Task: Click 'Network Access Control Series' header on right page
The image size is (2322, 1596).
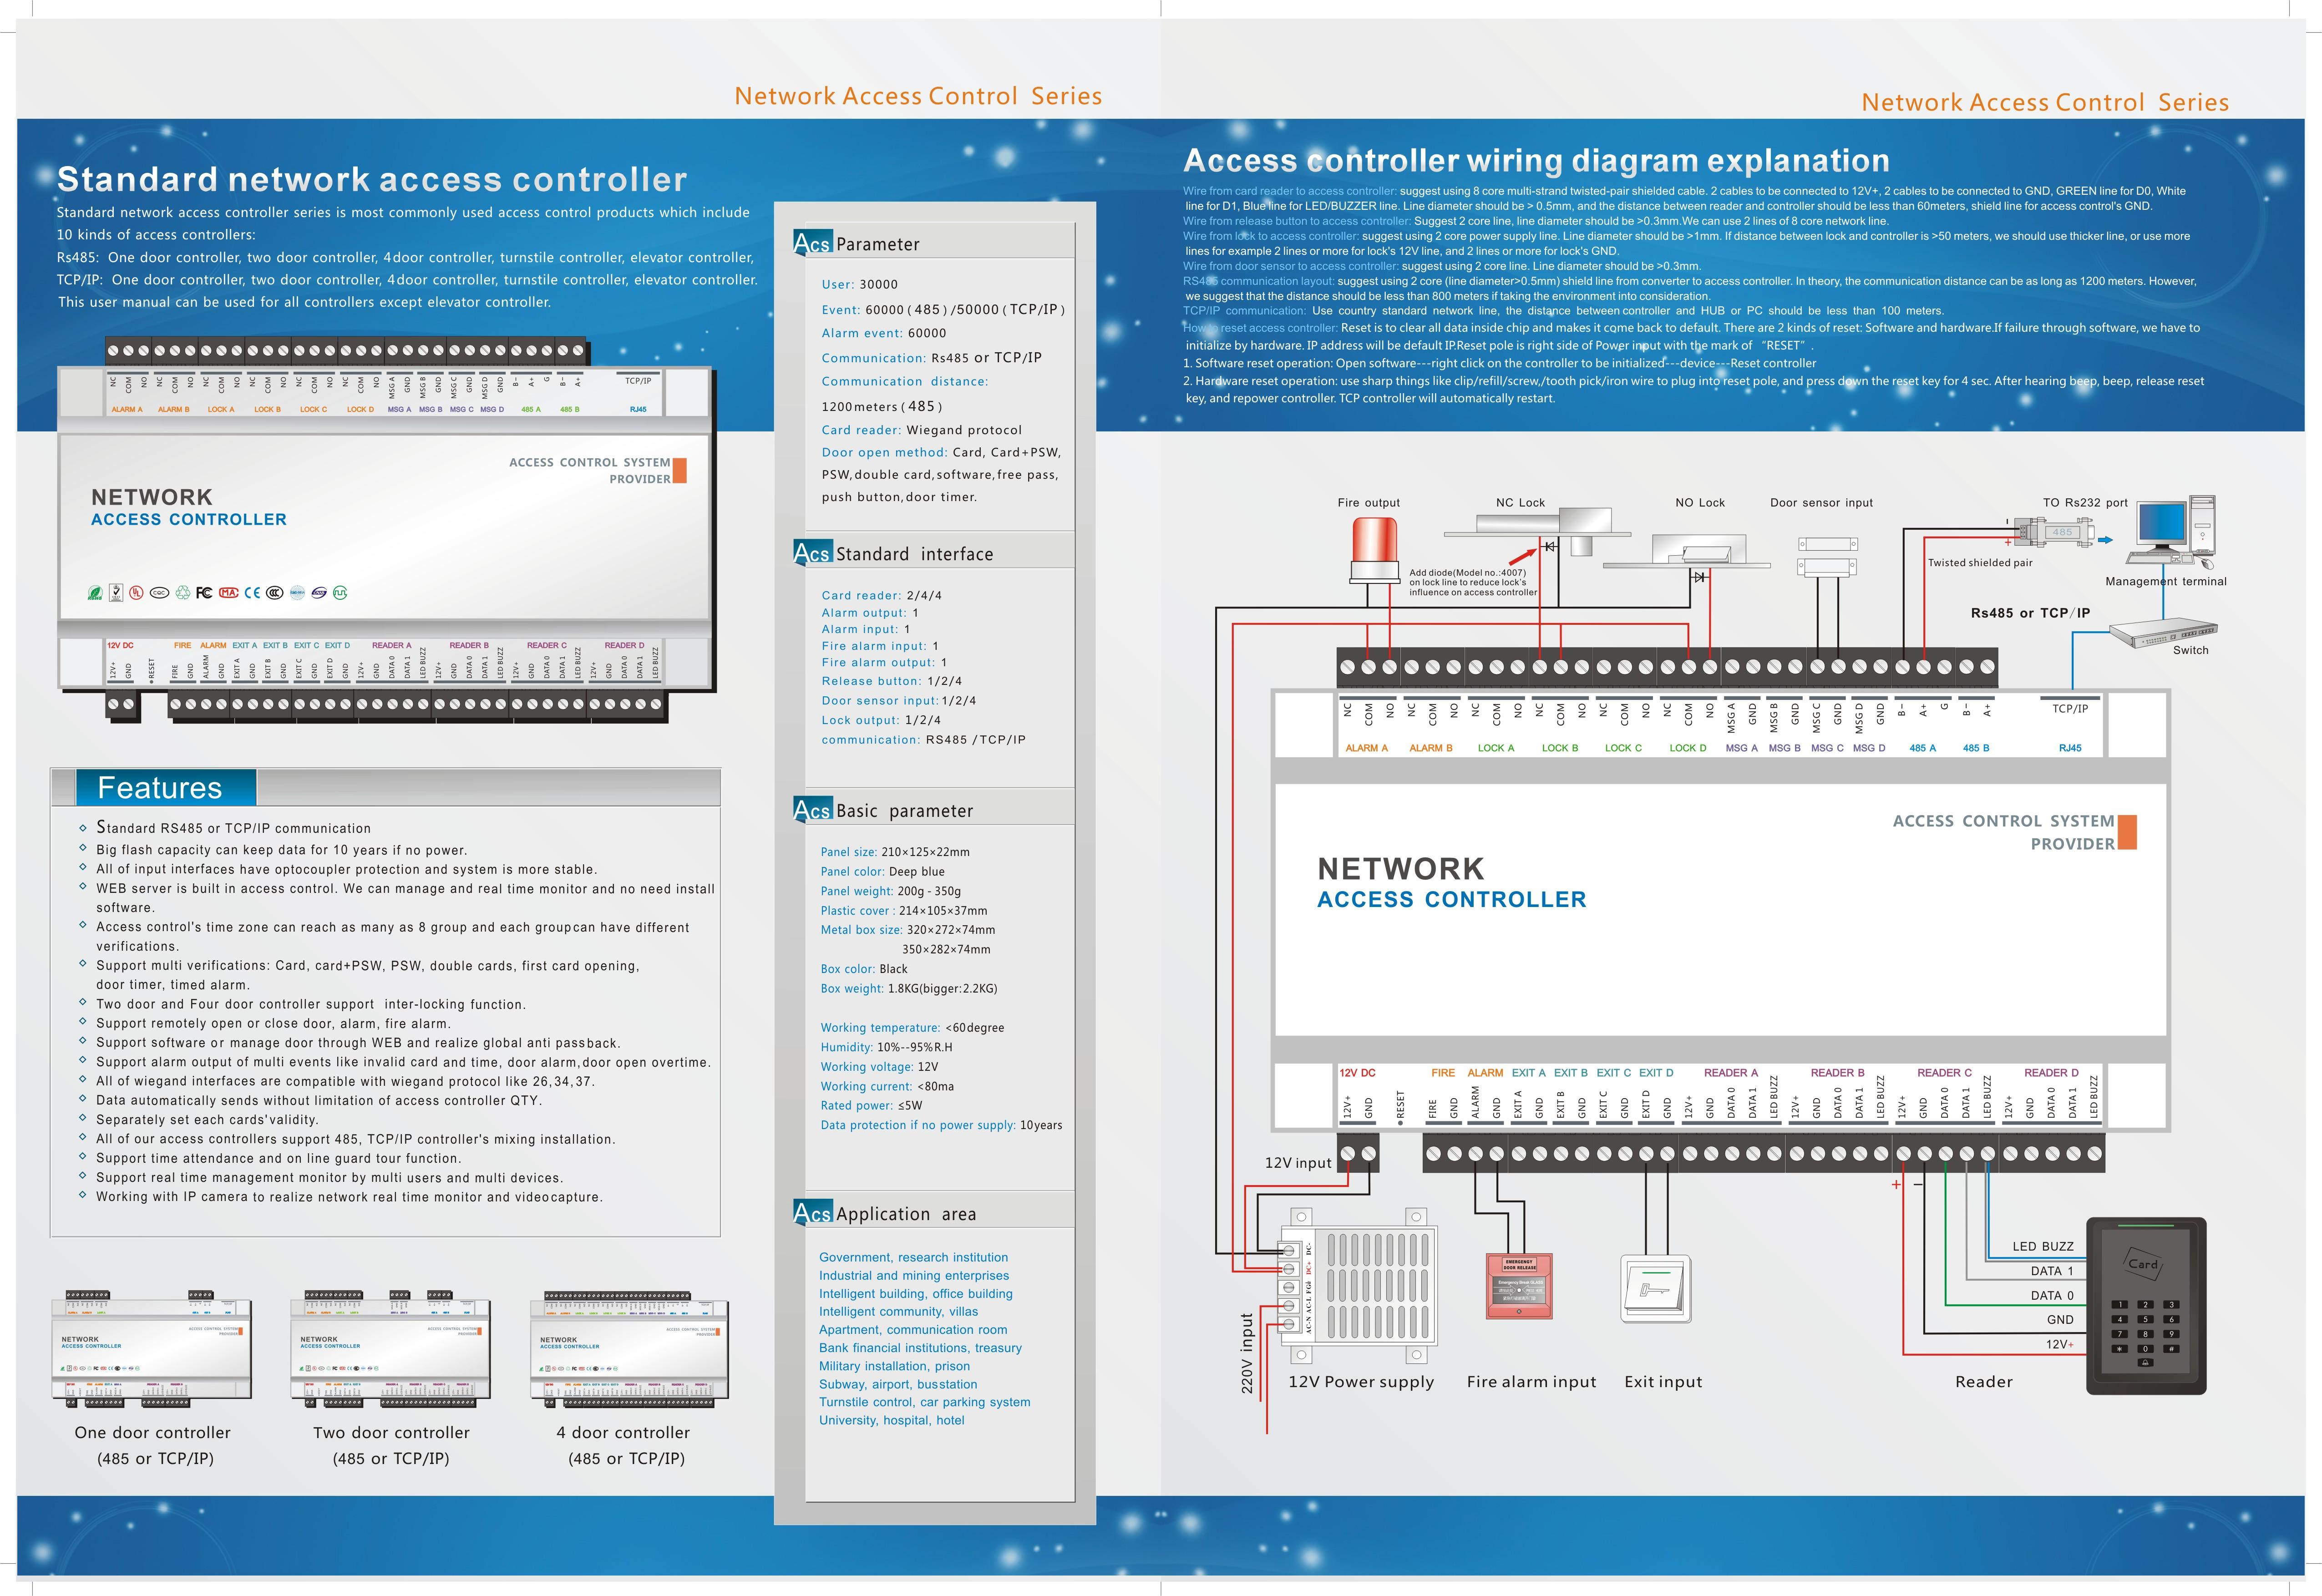Action: point(2045,102)
